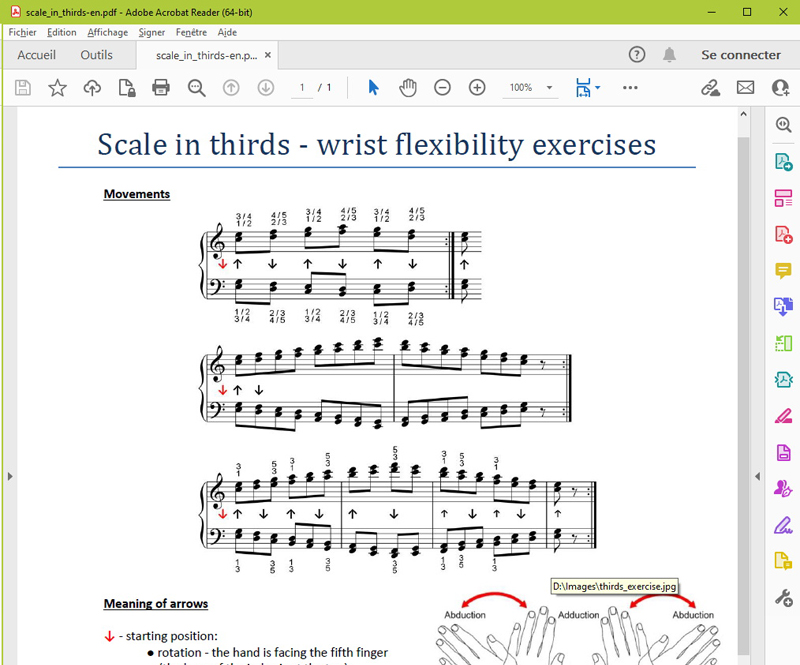Image resolution: width=800 pixels, height=665 pixels.
Task: Click the Zoom out minus icon
Action: point(442,88)
